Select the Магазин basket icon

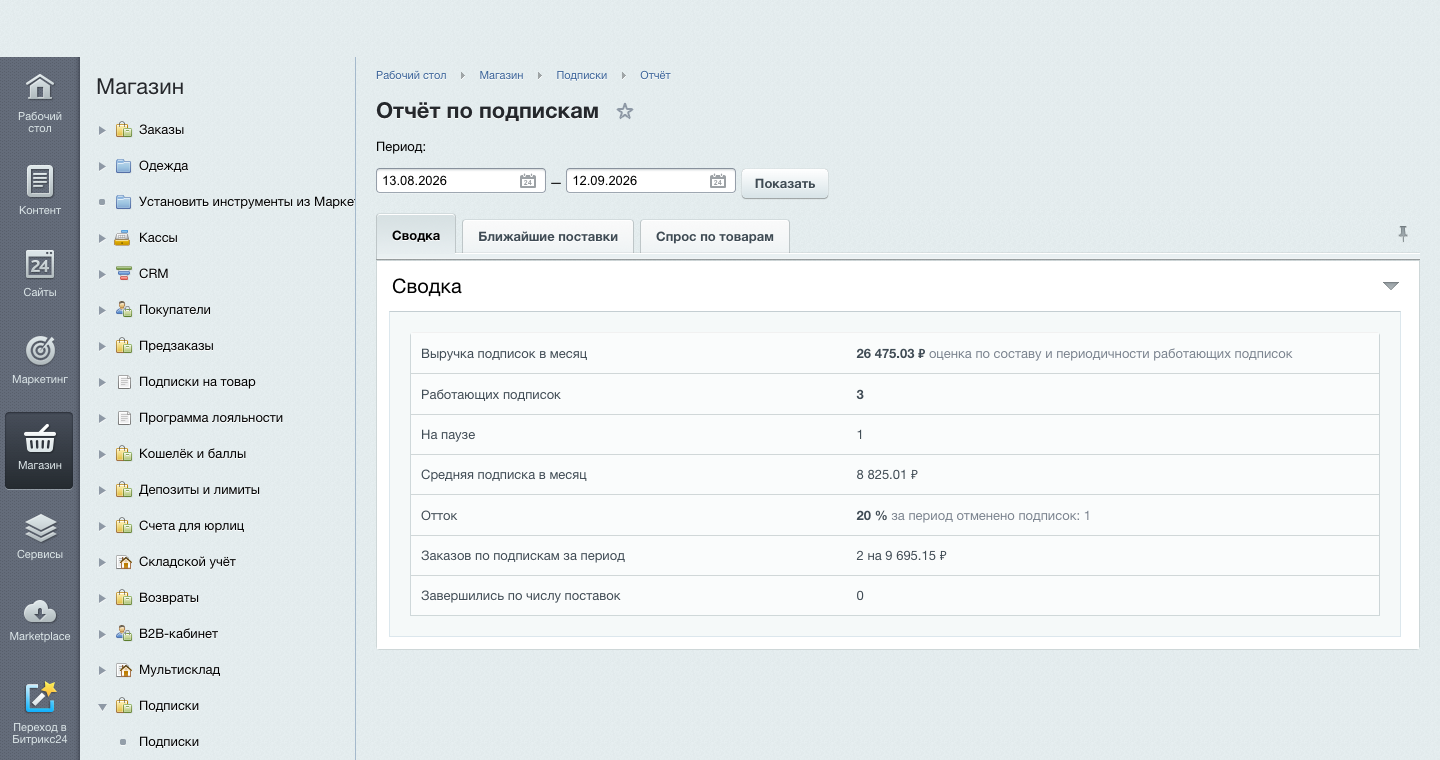(39, 438)
